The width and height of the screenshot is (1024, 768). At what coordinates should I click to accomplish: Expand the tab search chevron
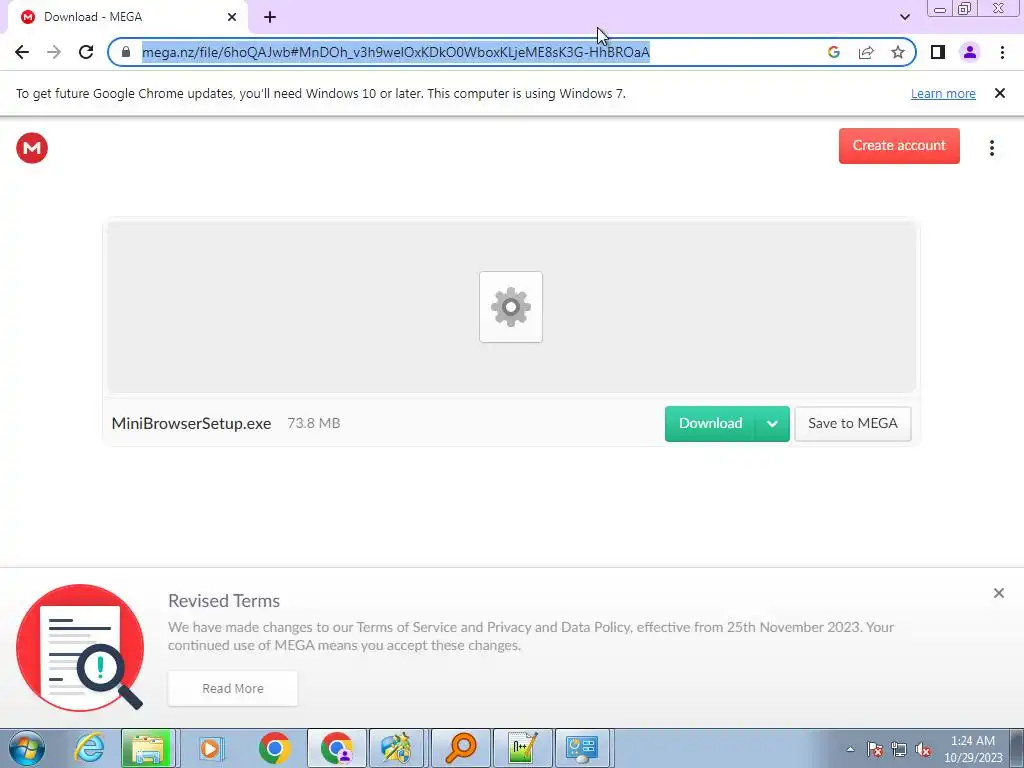pos(904,18)
